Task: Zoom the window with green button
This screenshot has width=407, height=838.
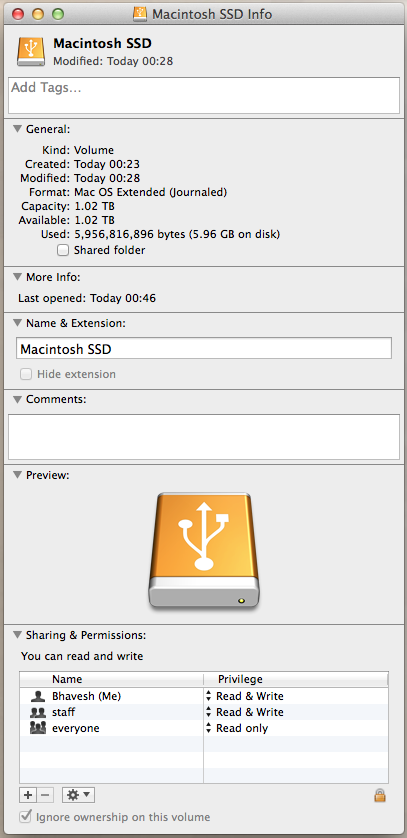Action: click(57, 14)
